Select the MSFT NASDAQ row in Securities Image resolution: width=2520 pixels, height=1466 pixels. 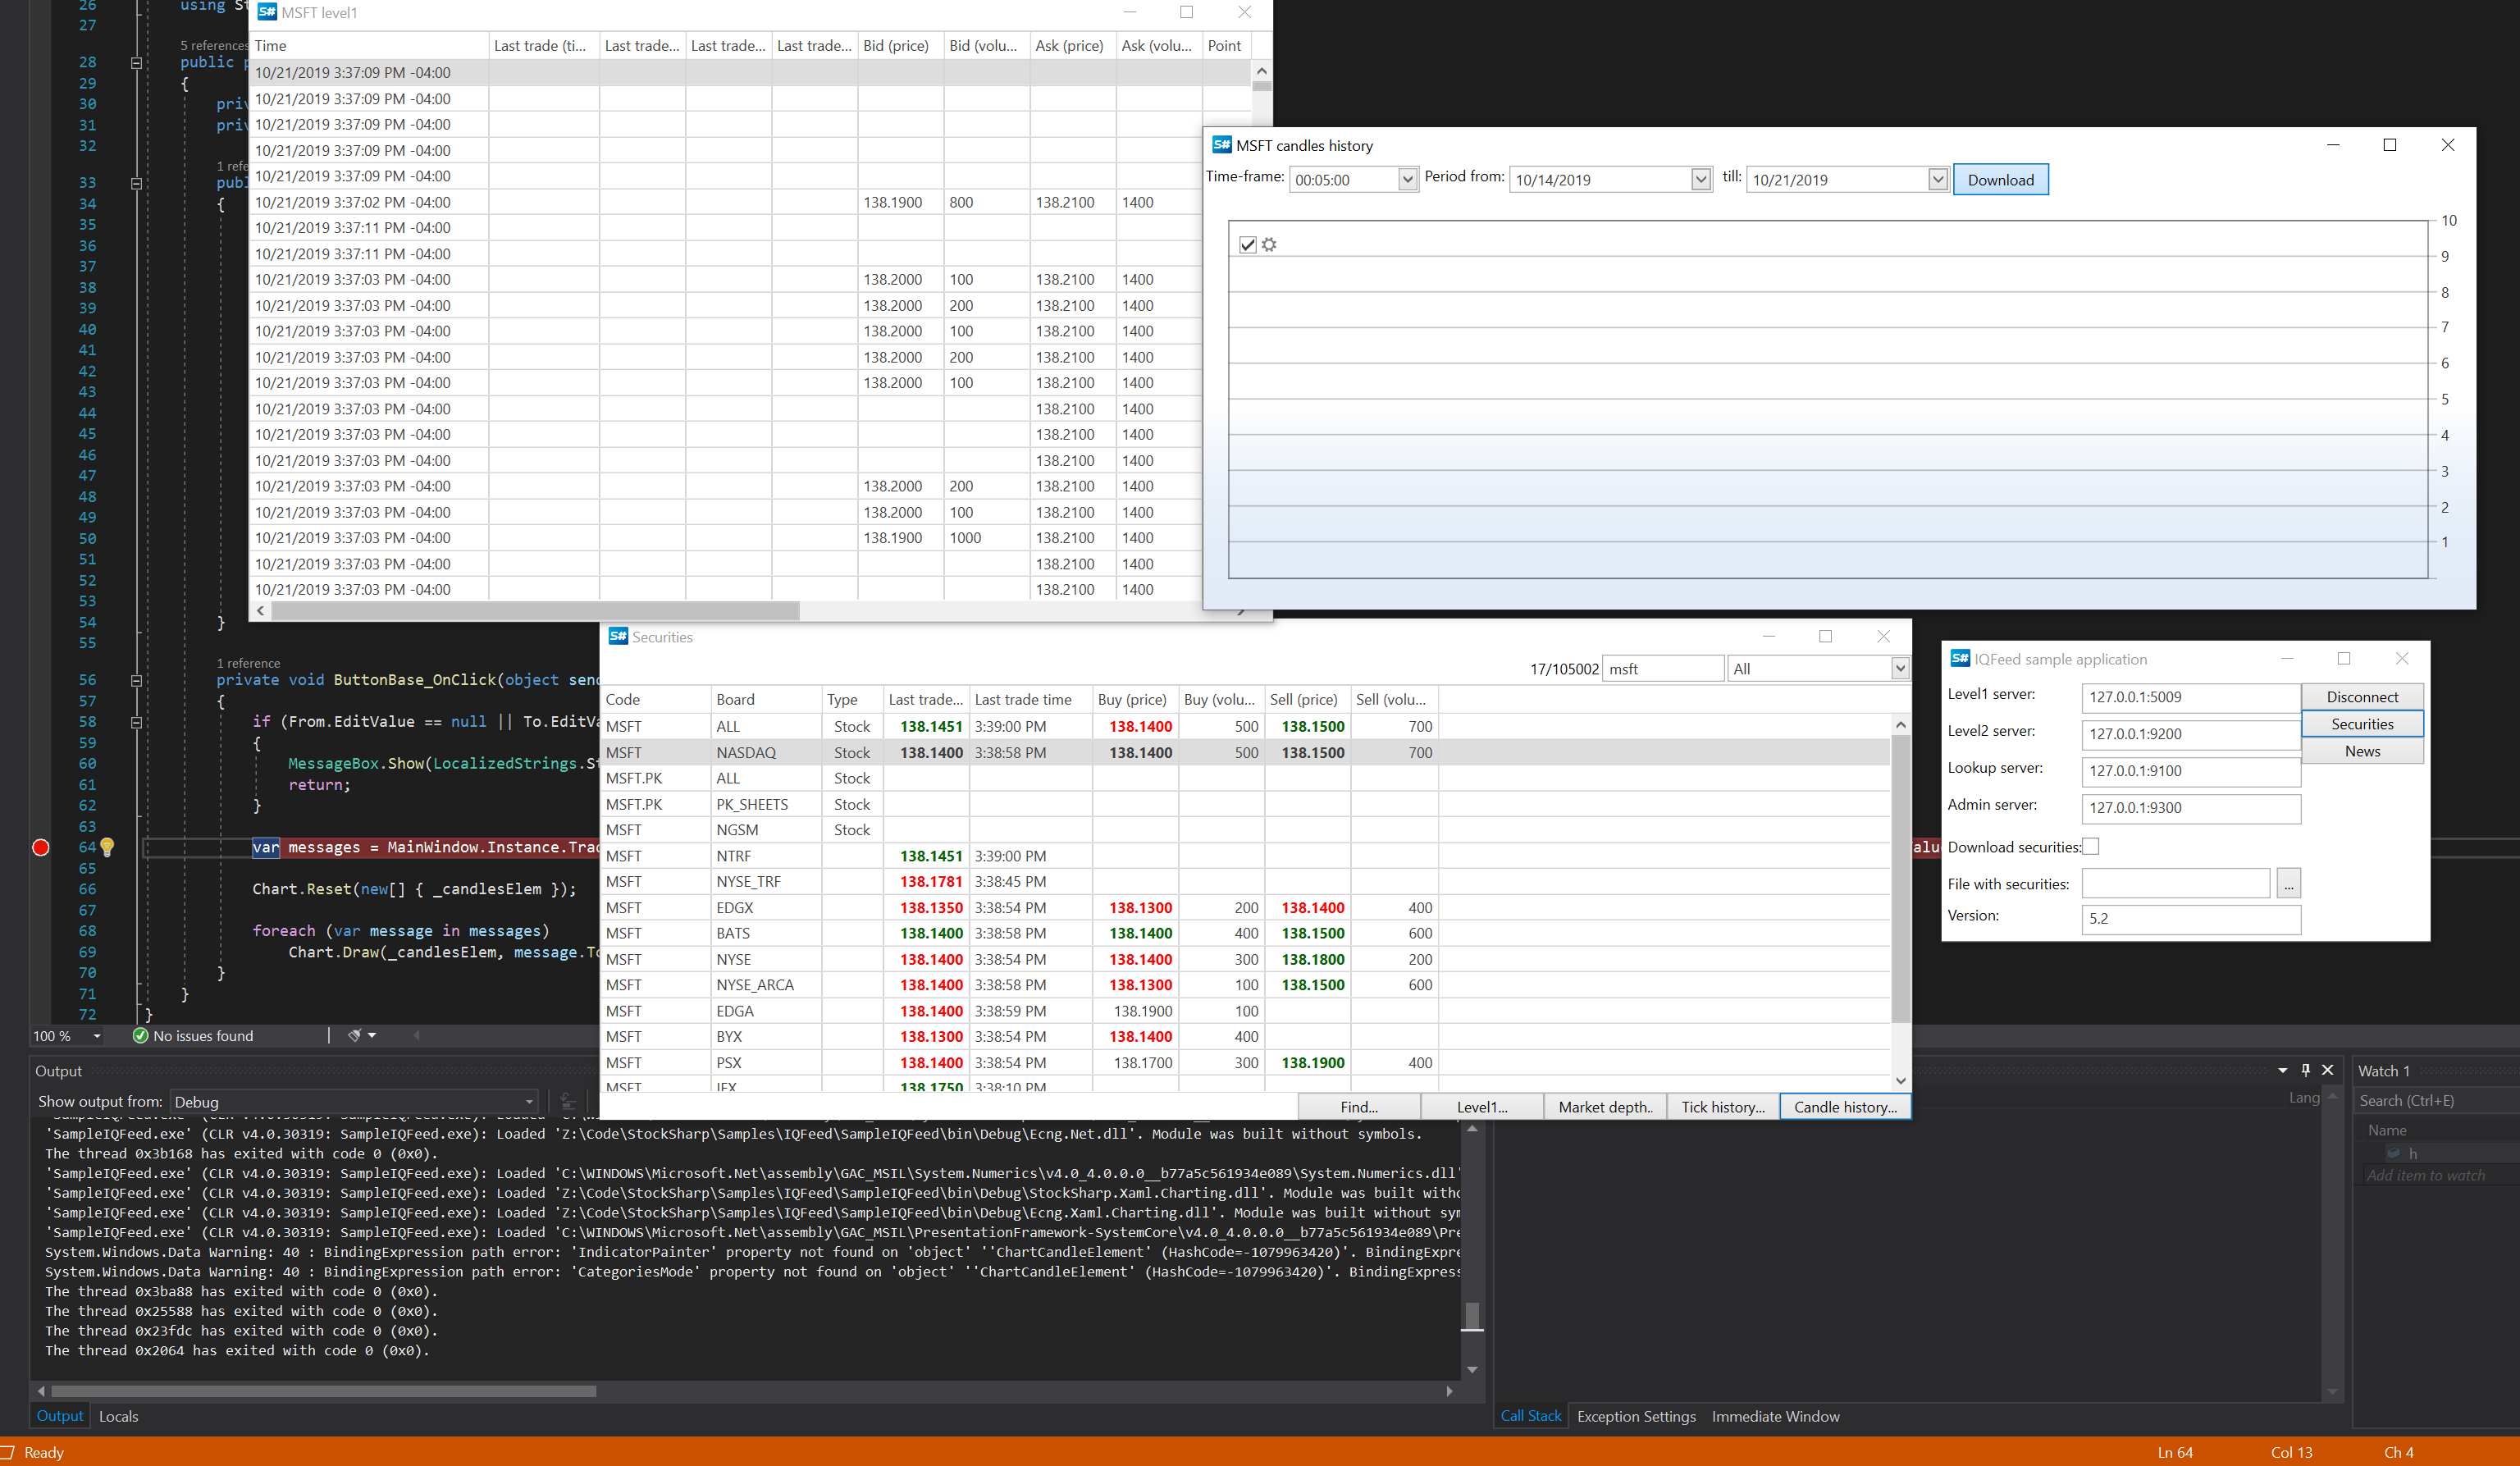tap(1245, 752)
